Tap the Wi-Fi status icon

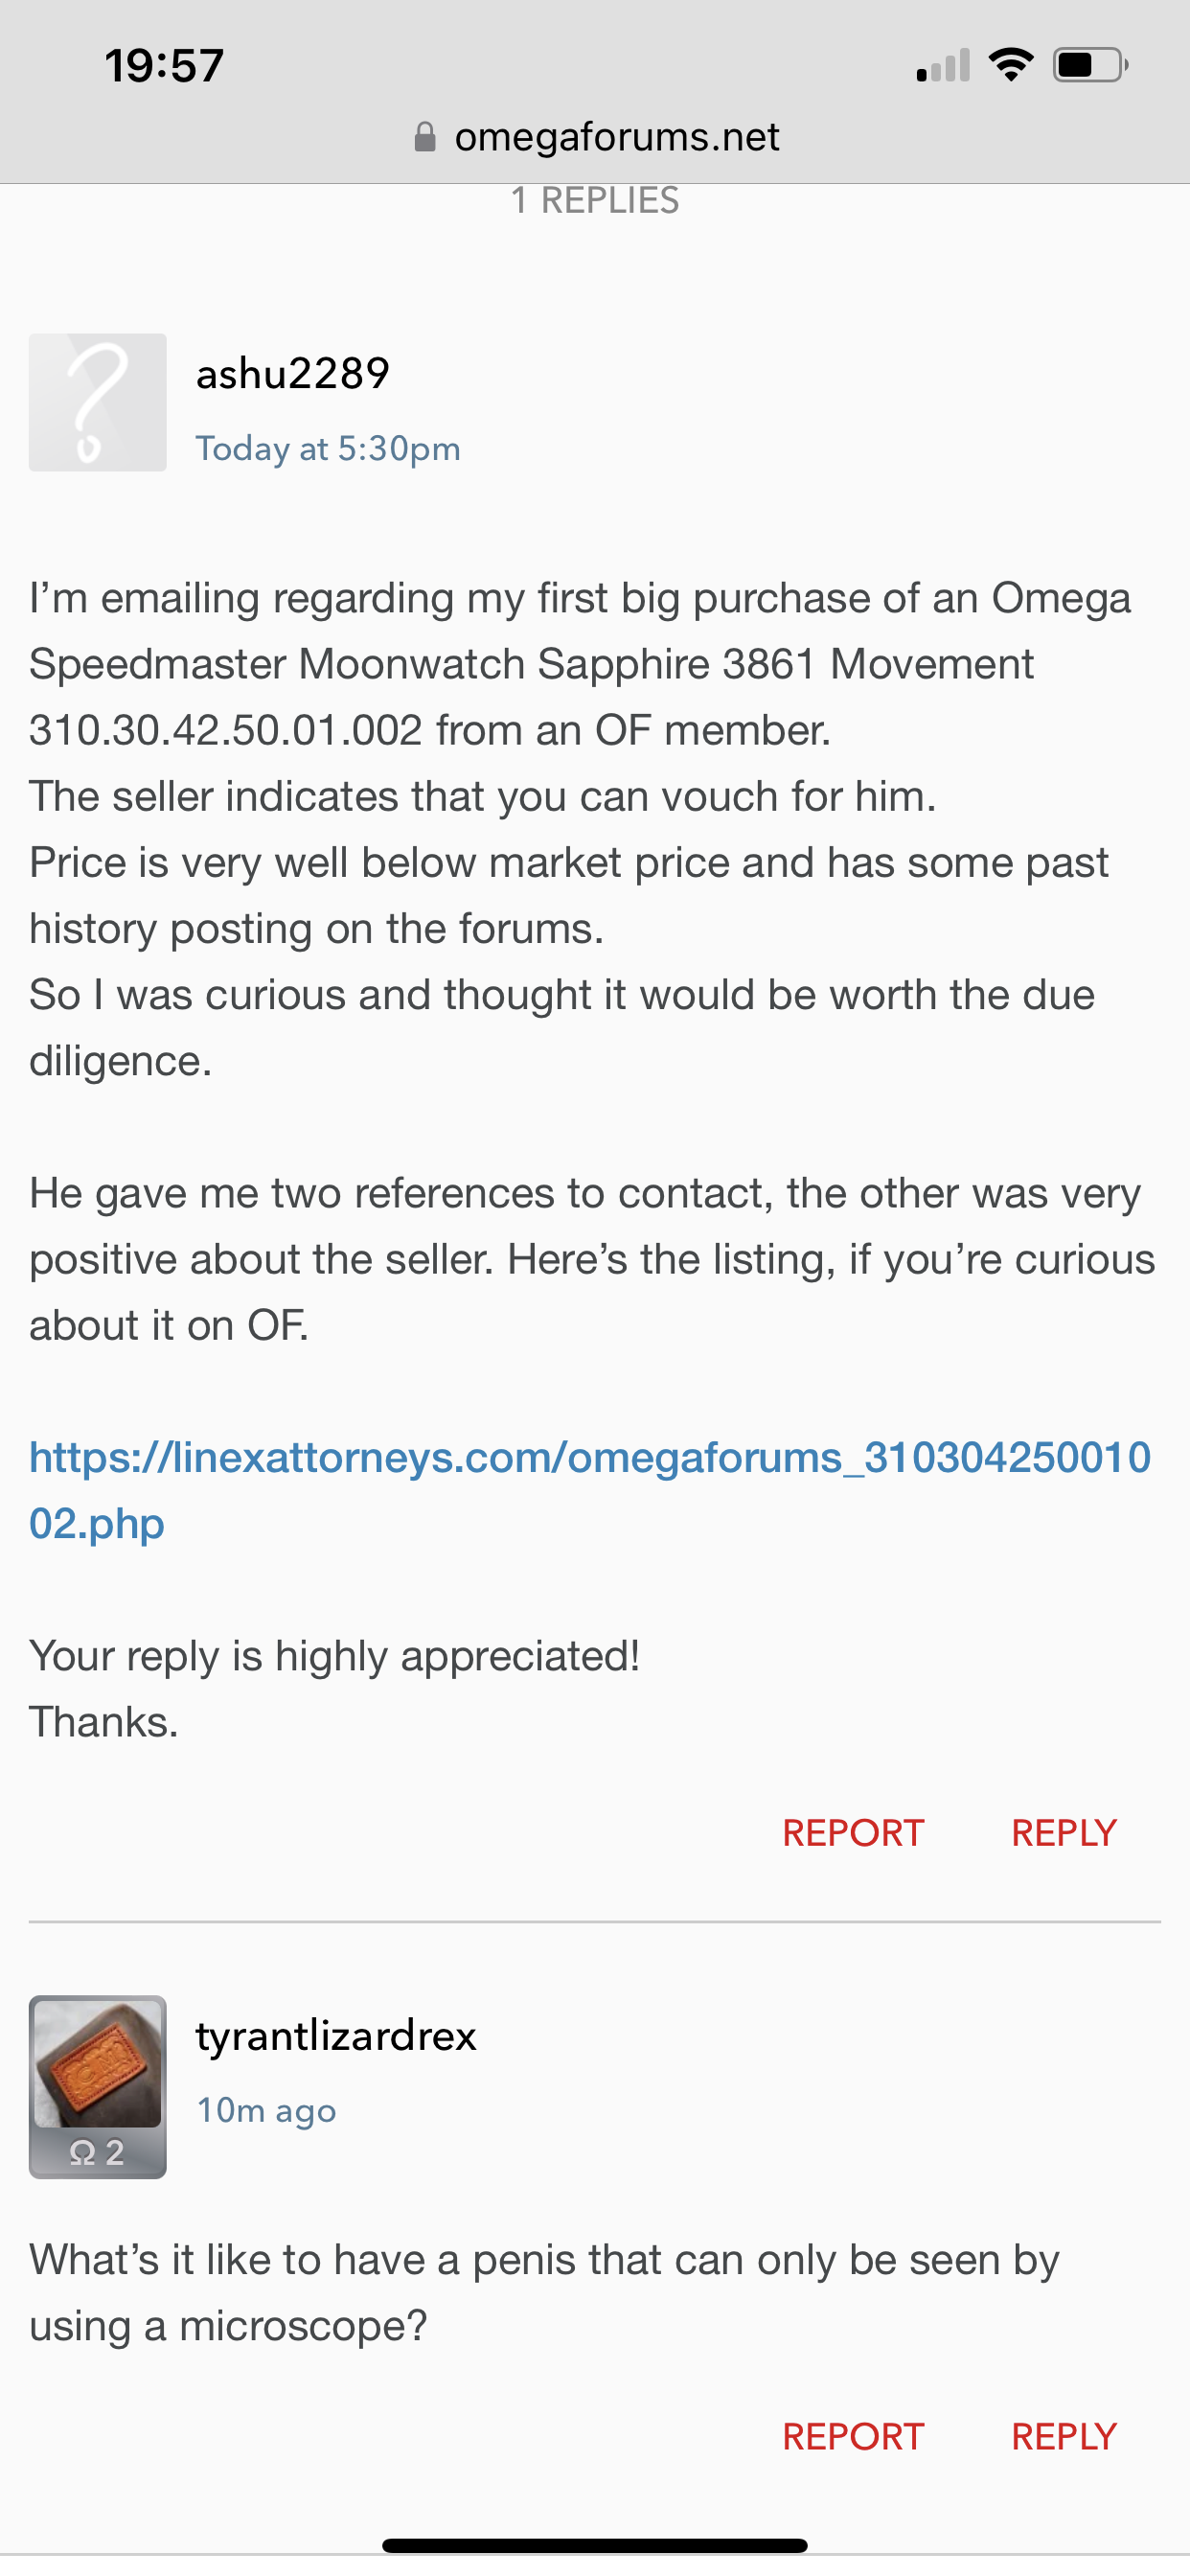click(1010, 66)
